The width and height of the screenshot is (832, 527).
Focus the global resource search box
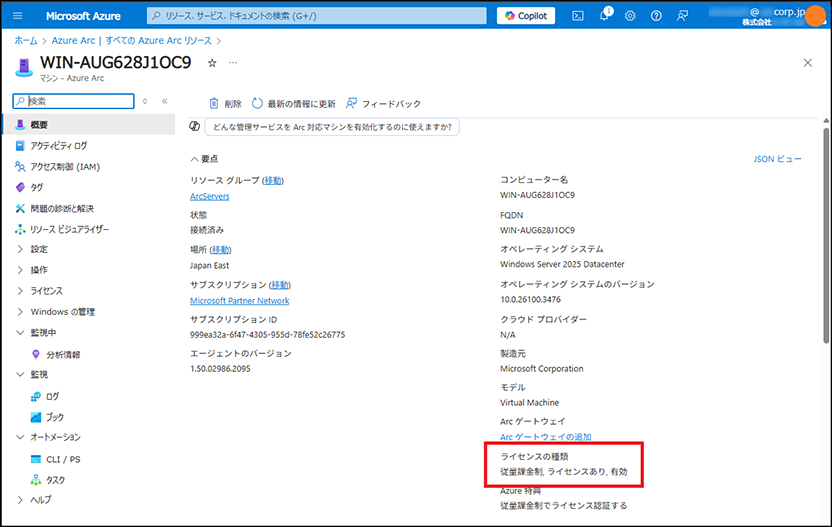(317, 16)
